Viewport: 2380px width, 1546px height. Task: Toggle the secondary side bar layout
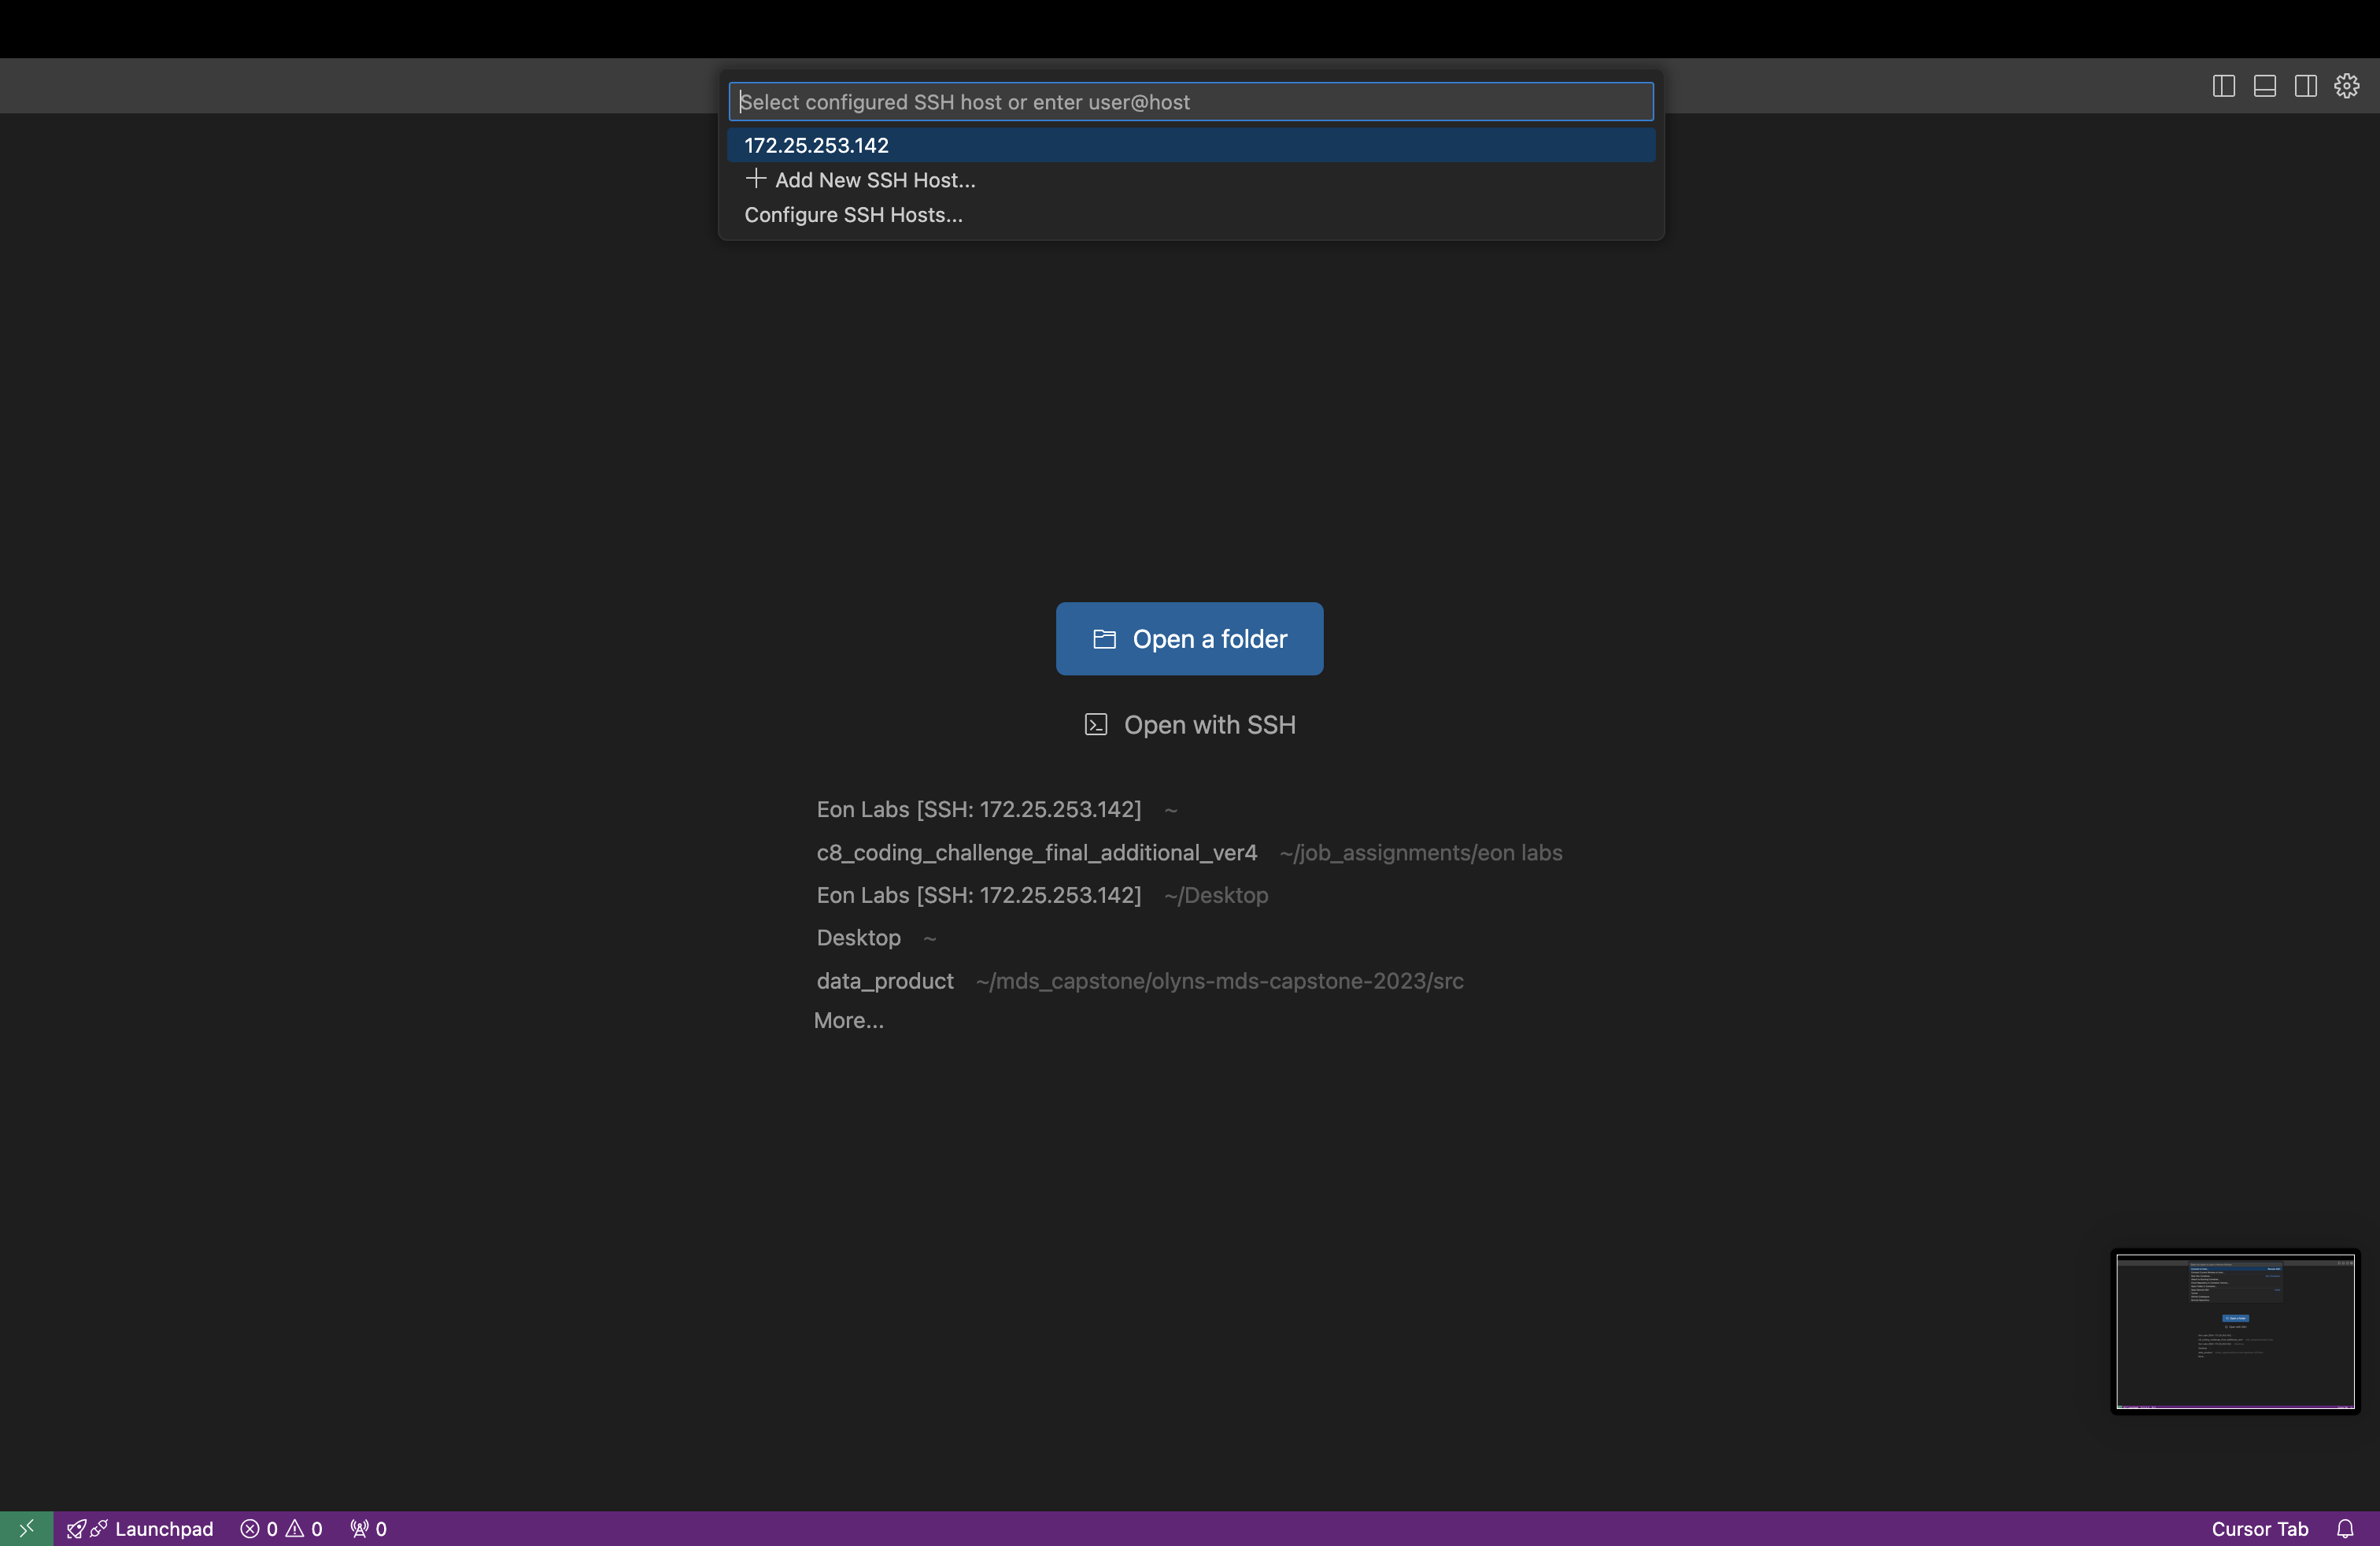(2305, 86)
